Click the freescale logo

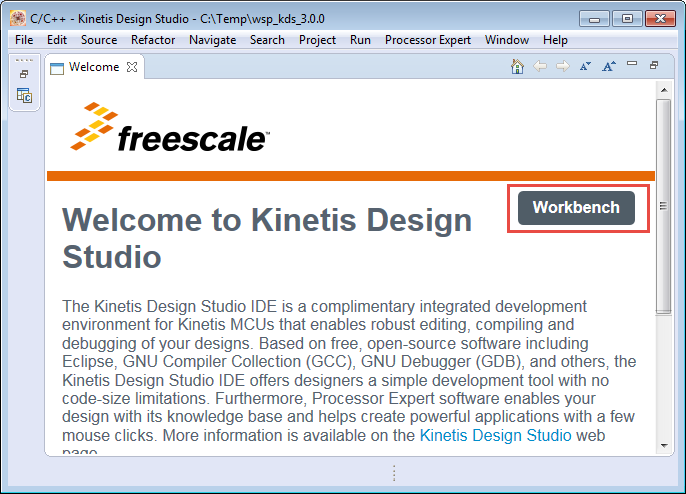170,127
